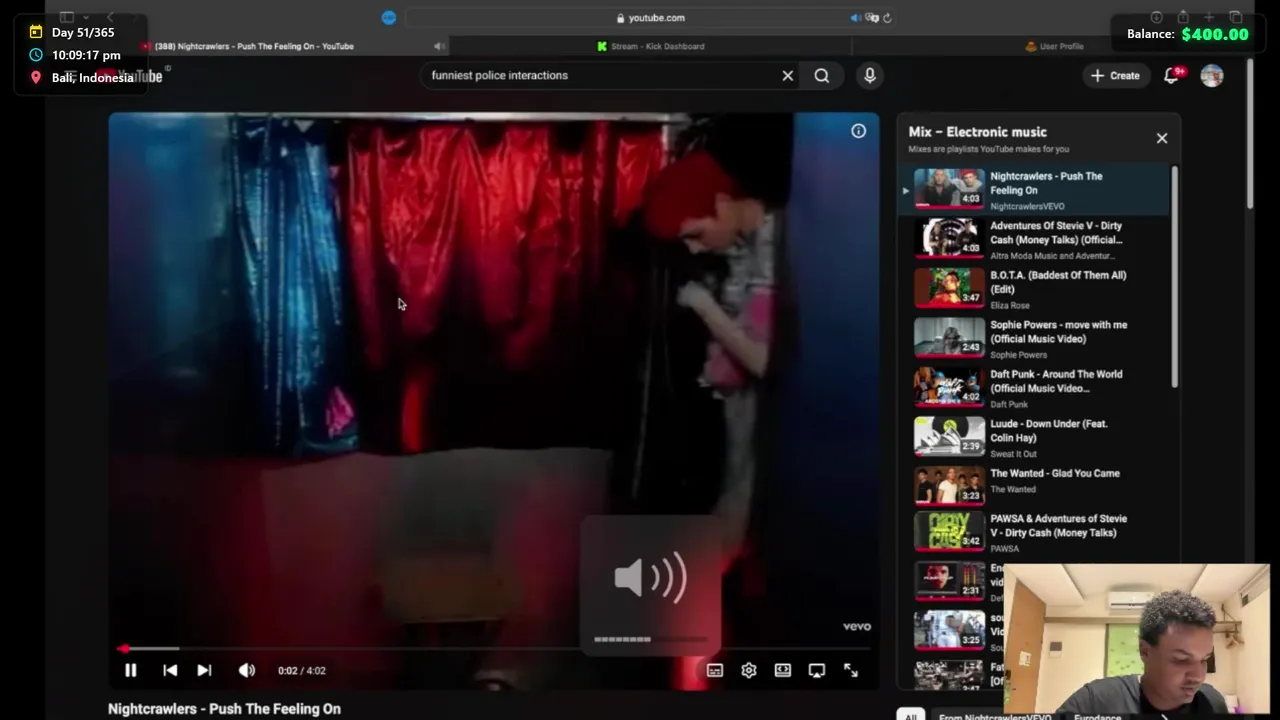Screen dimensions: 1280x720
Task: Select the All filter chip
Action: pos(910,716)
